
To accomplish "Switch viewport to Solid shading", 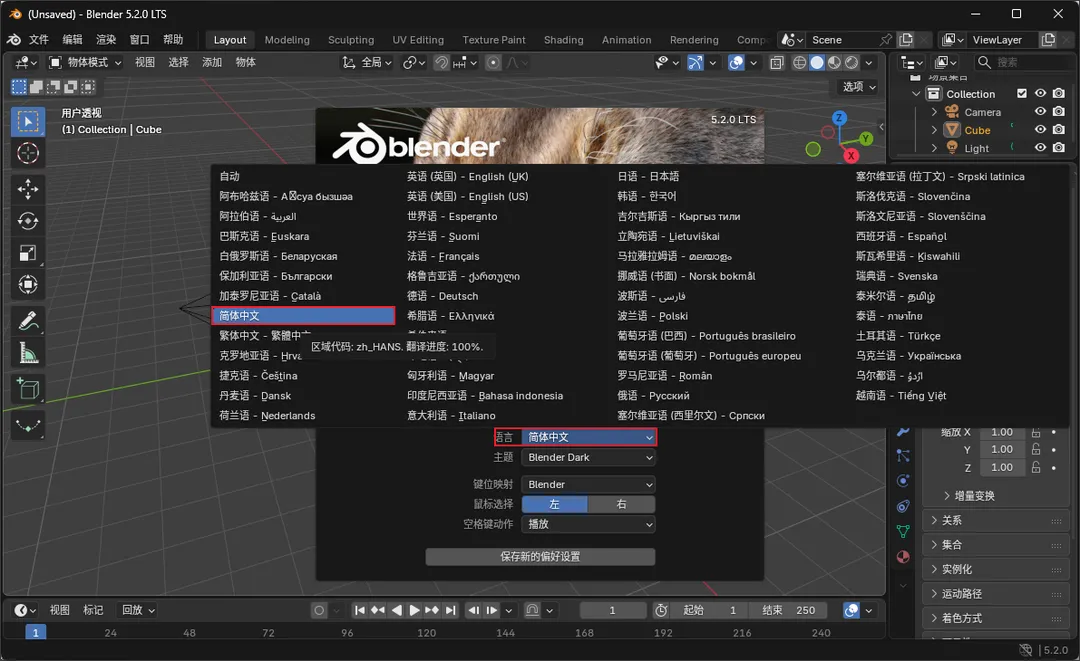I will [817, 63].
